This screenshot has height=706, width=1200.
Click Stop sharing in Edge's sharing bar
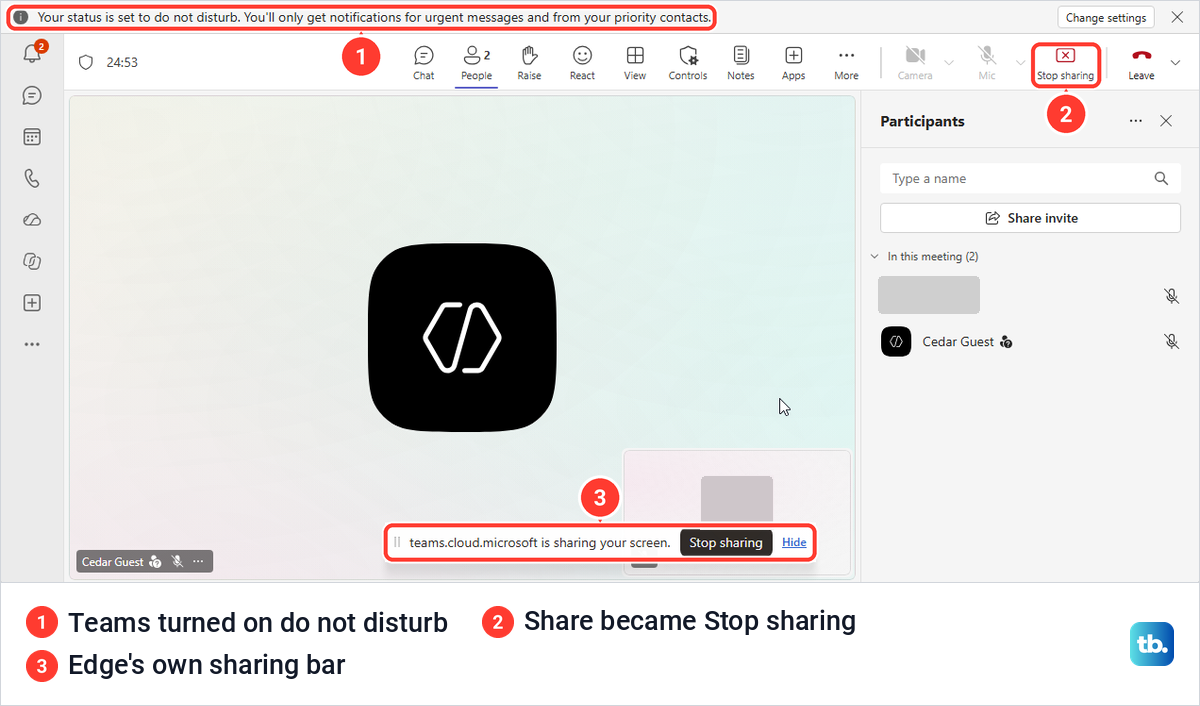pos(726,543)
